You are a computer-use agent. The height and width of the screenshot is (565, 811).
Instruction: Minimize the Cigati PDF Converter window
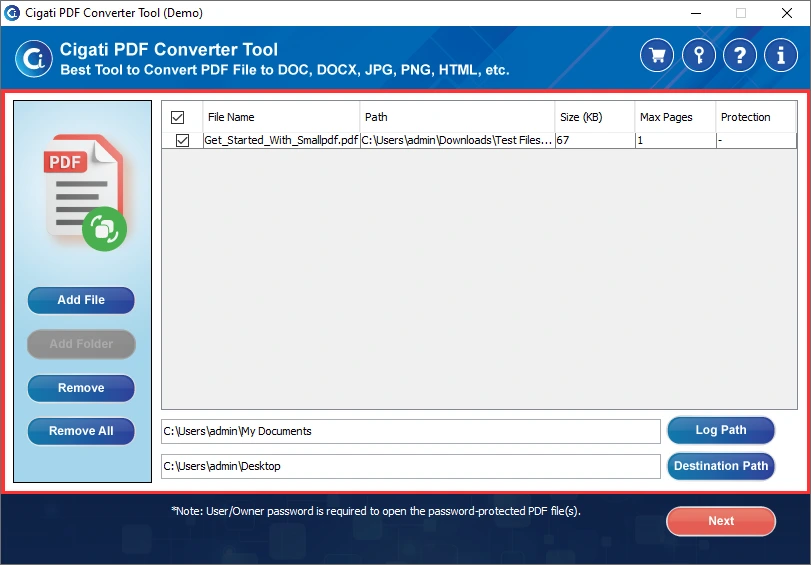tap(696, 13)
